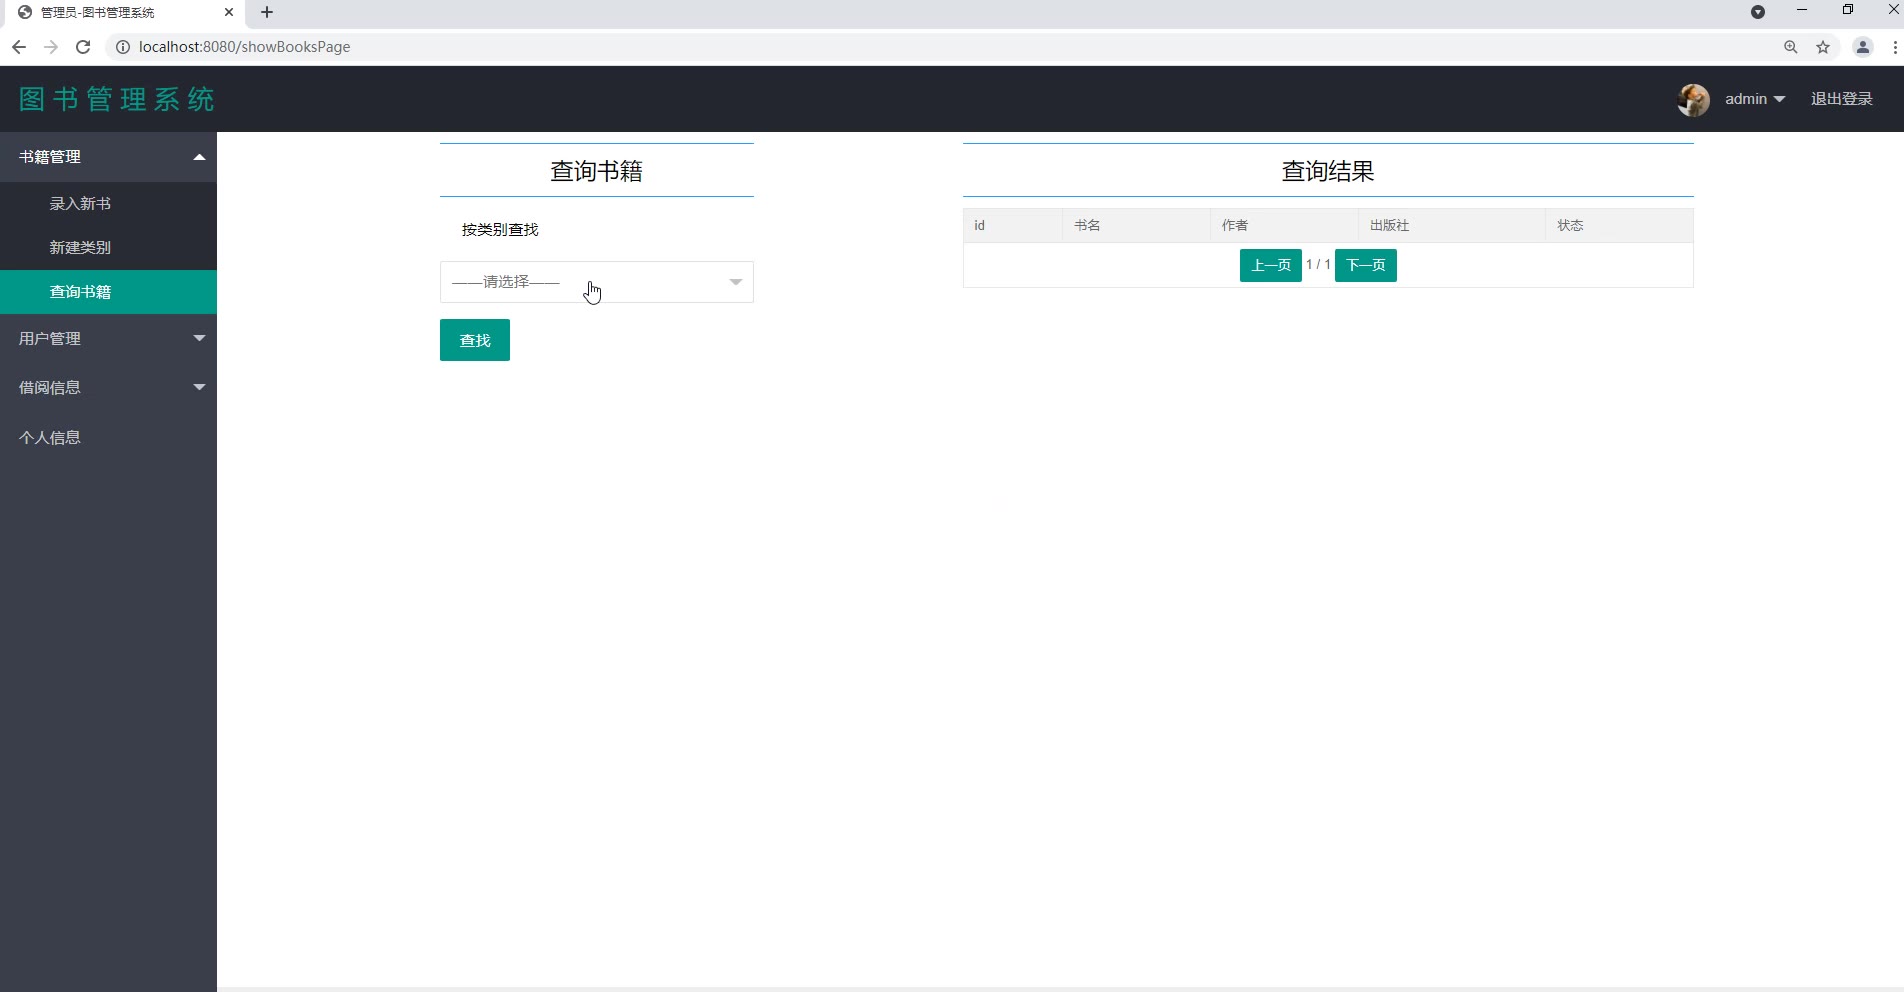Click the 图书管理系统 logo title
This screenshot has width=1904, height=992.
coord(117,99)
